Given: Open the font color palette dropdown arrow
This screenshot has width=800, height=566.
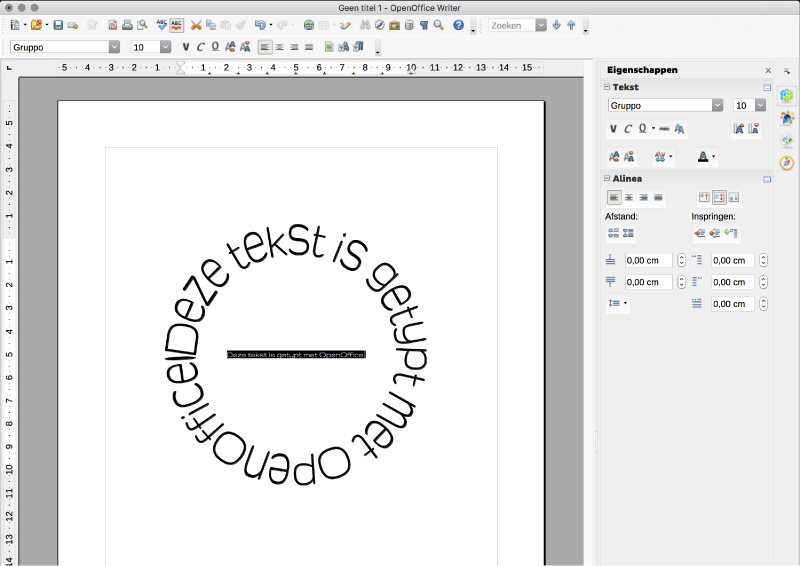Looking at the screenshot, I should coord(714,157).
